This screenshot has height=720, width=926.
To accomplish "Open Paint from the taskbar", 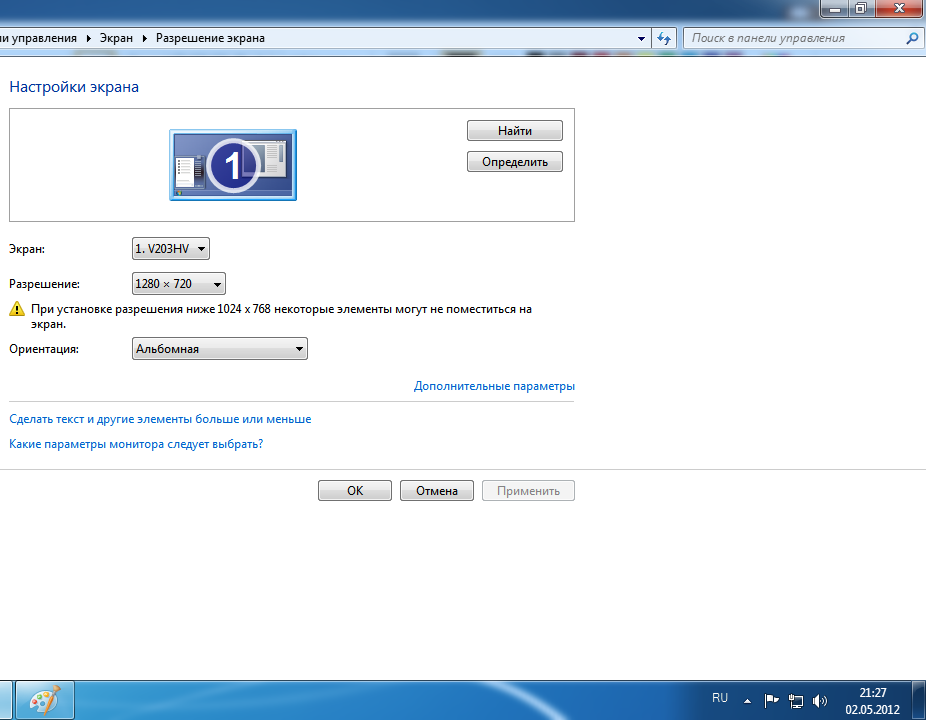I will click(45, 701).
